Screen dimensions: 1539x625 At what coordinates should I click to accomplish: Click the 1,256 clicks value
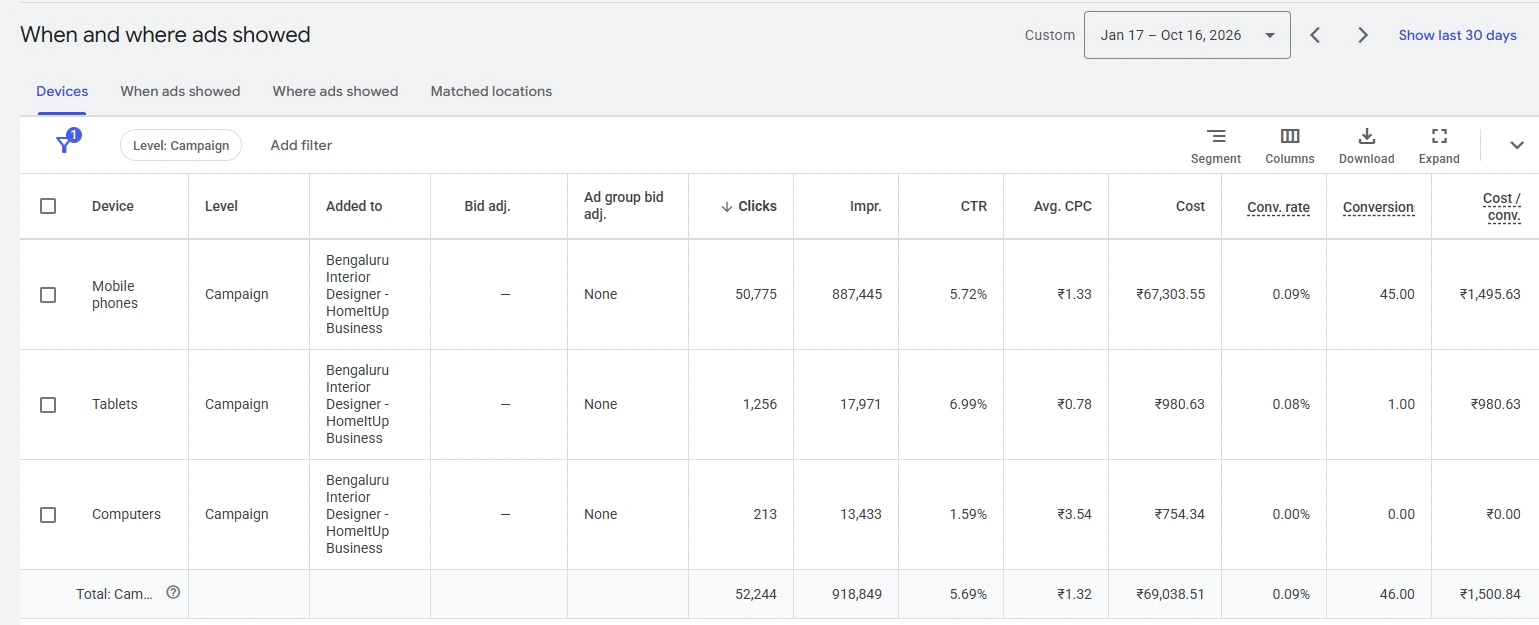pos(760,404)
